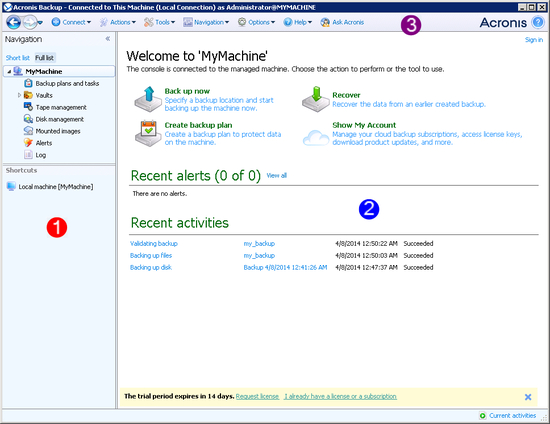Open Disk management in the tree
550x424 pixels.
pos(60,119)
